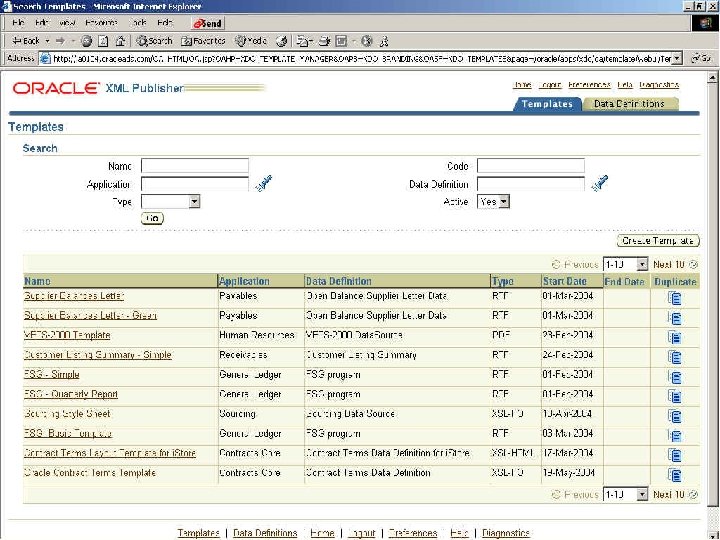720x540 pixels.
Task: Print the page using the toolbar icon
Action: pyautogui.click(x=325, y=41)
